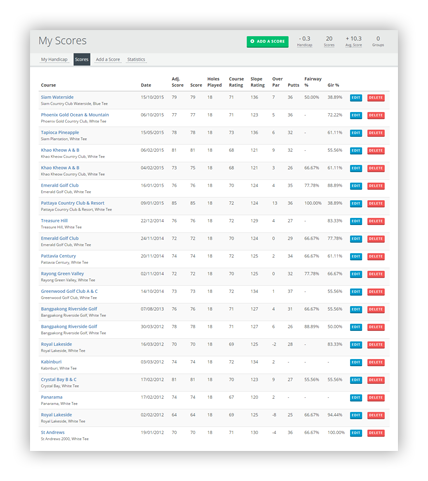Delete the Bangpakong Riverside 07/08/2013 score

point(376,310)
